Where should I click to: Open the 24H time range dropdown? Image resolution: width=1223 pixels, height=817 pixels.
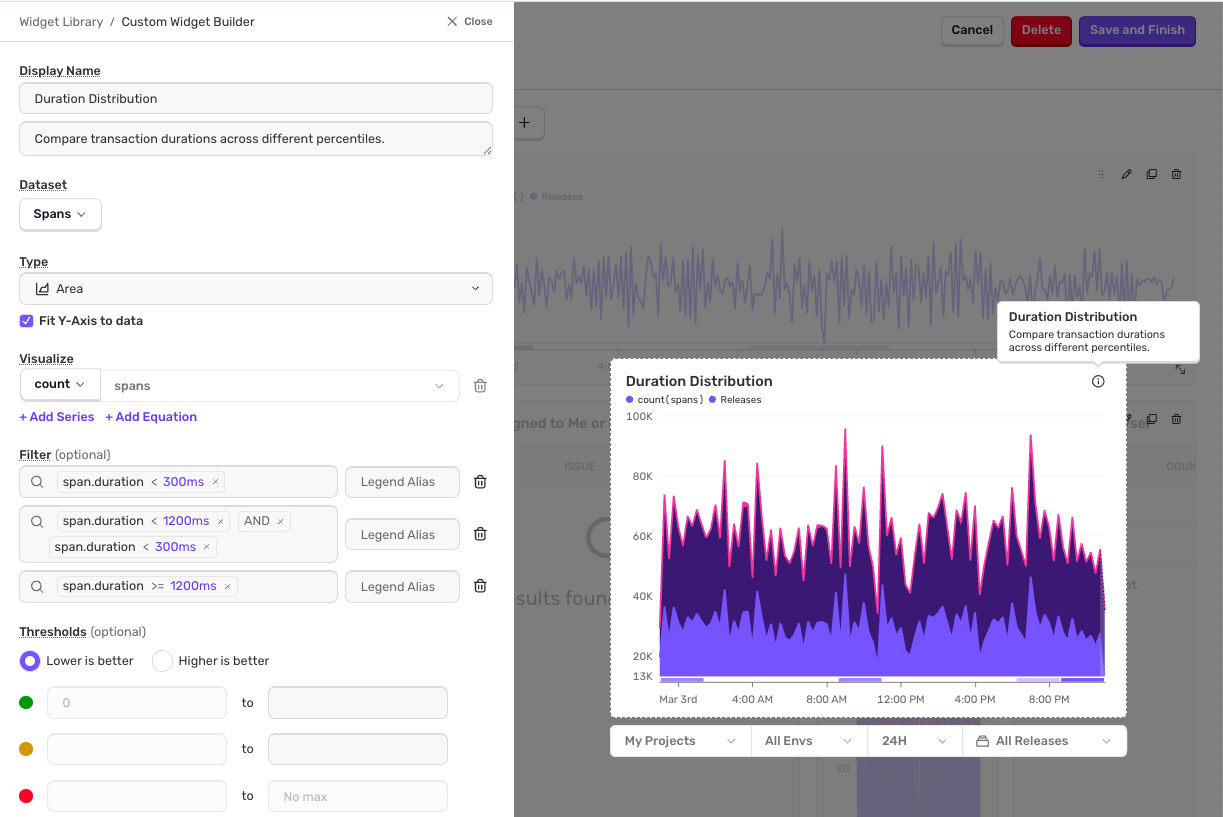pos(915,741)
